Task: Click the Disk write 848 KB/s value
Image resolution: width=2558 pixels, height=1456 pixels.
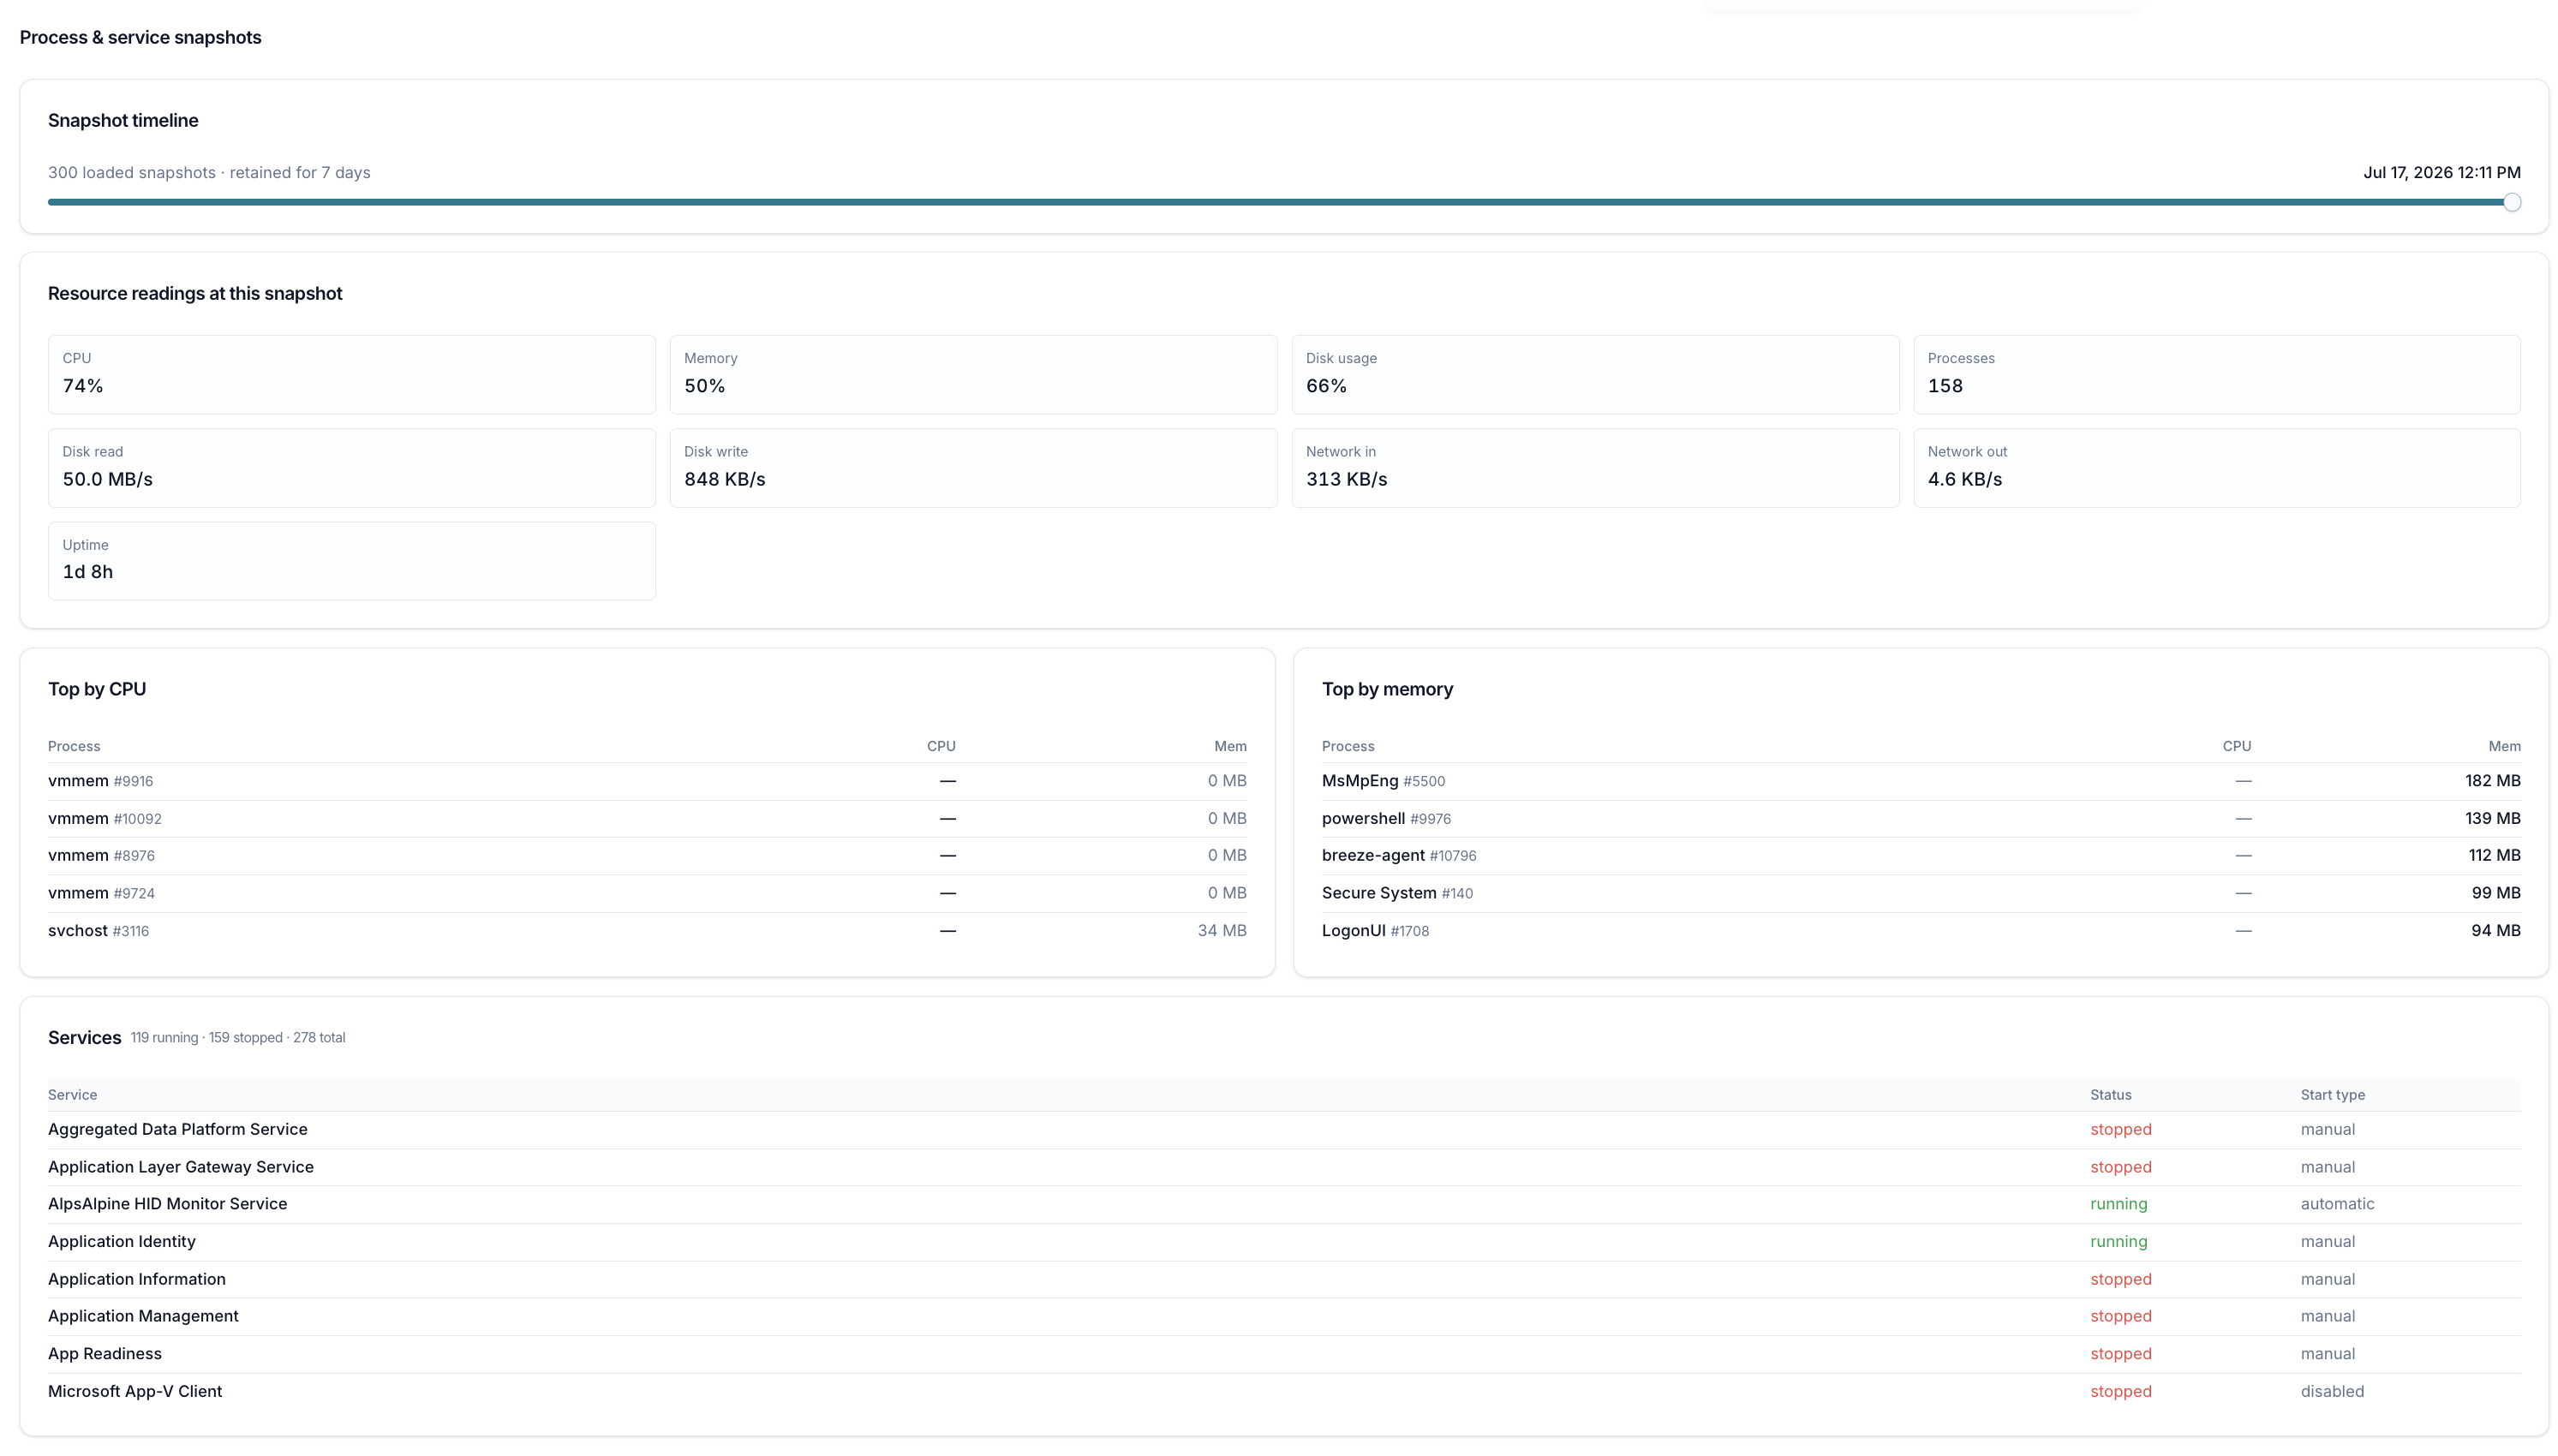Action: pos(725,479)
